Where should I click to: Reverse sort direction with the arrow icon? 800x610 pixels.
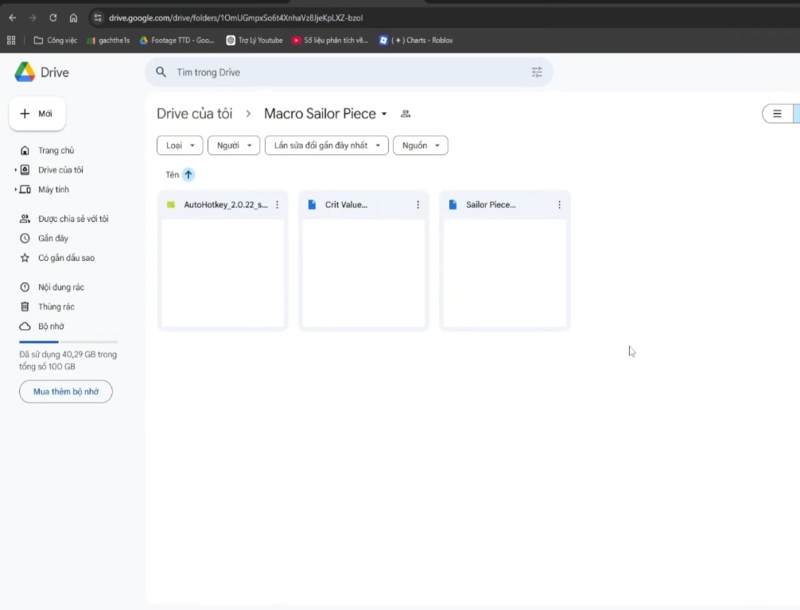point(188,175)
